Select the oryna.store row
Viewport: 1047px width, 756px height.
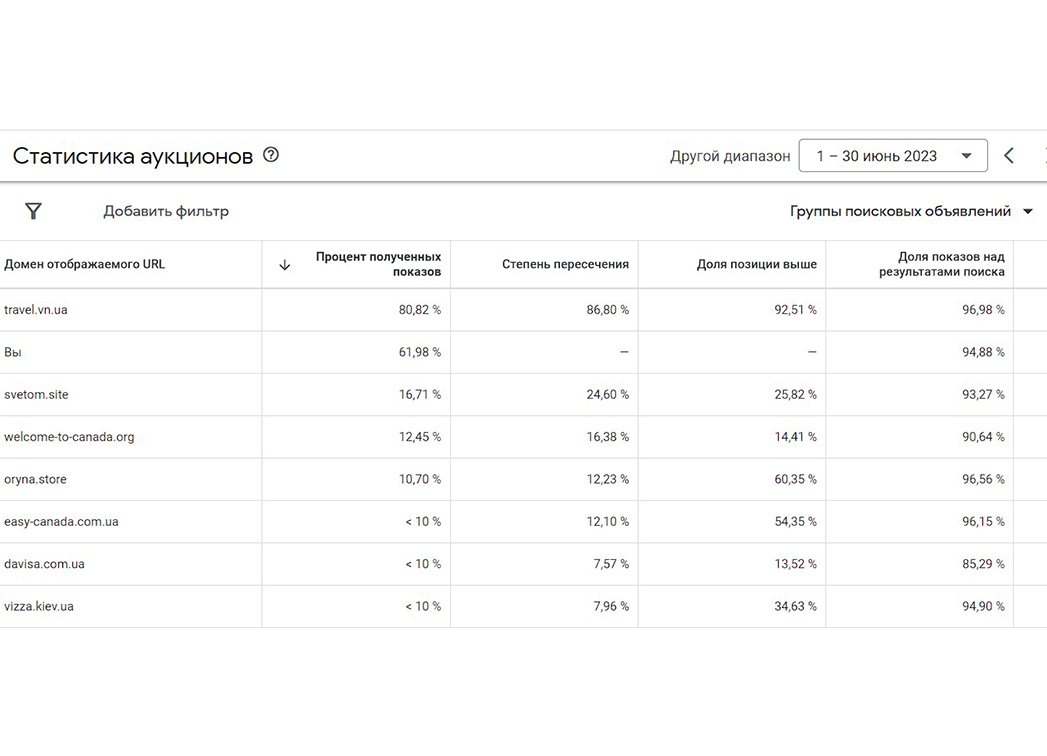(524, 480)
